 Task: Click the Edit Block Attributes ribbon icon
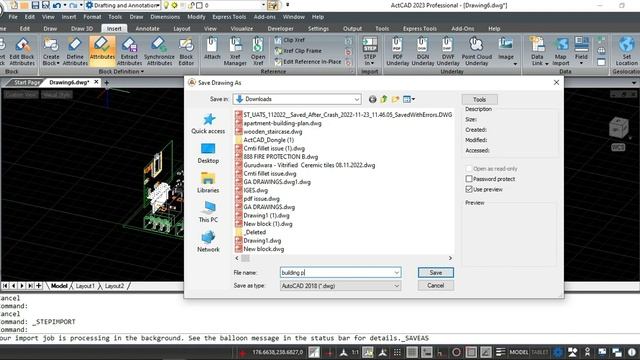click(22, 51)
